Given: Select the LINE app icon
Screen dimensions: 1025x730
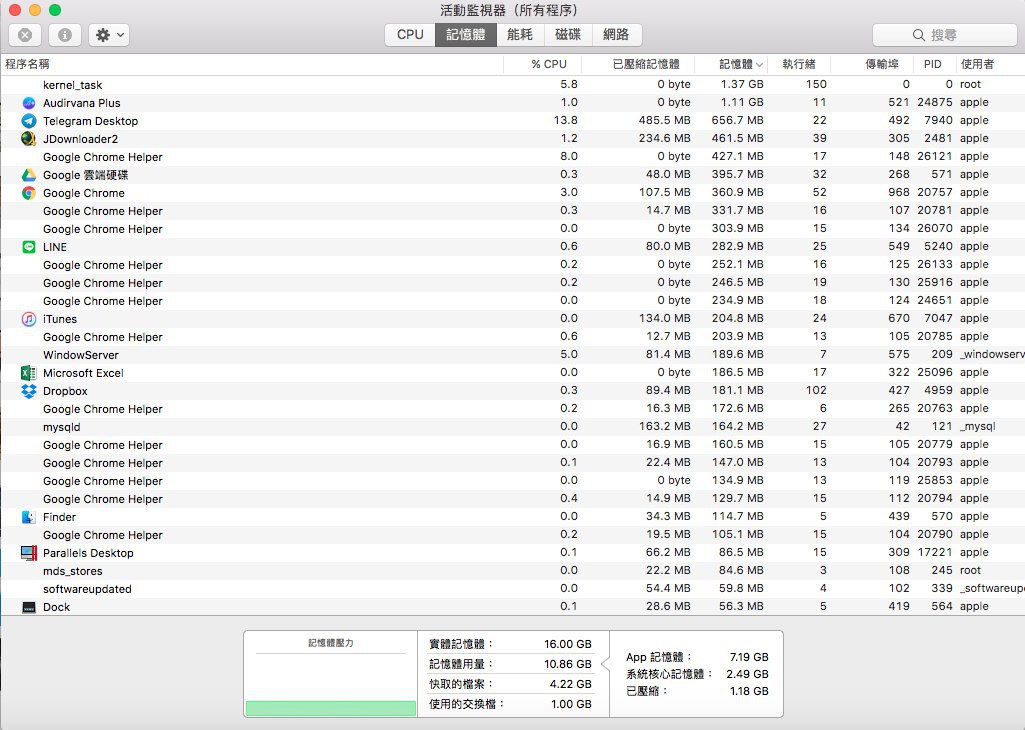Looking at the screenshot, I should coord(29,247).
